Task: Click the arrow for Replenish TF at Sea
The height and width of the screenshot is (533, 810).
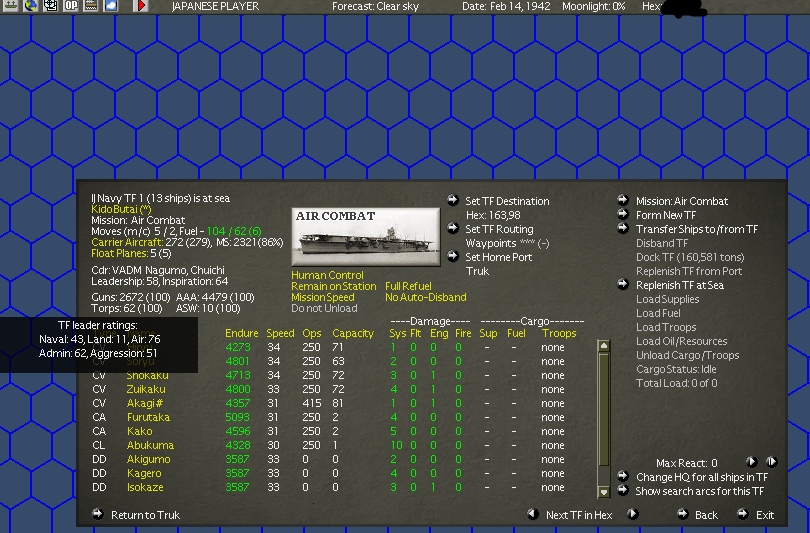Action: click(622, 284)
